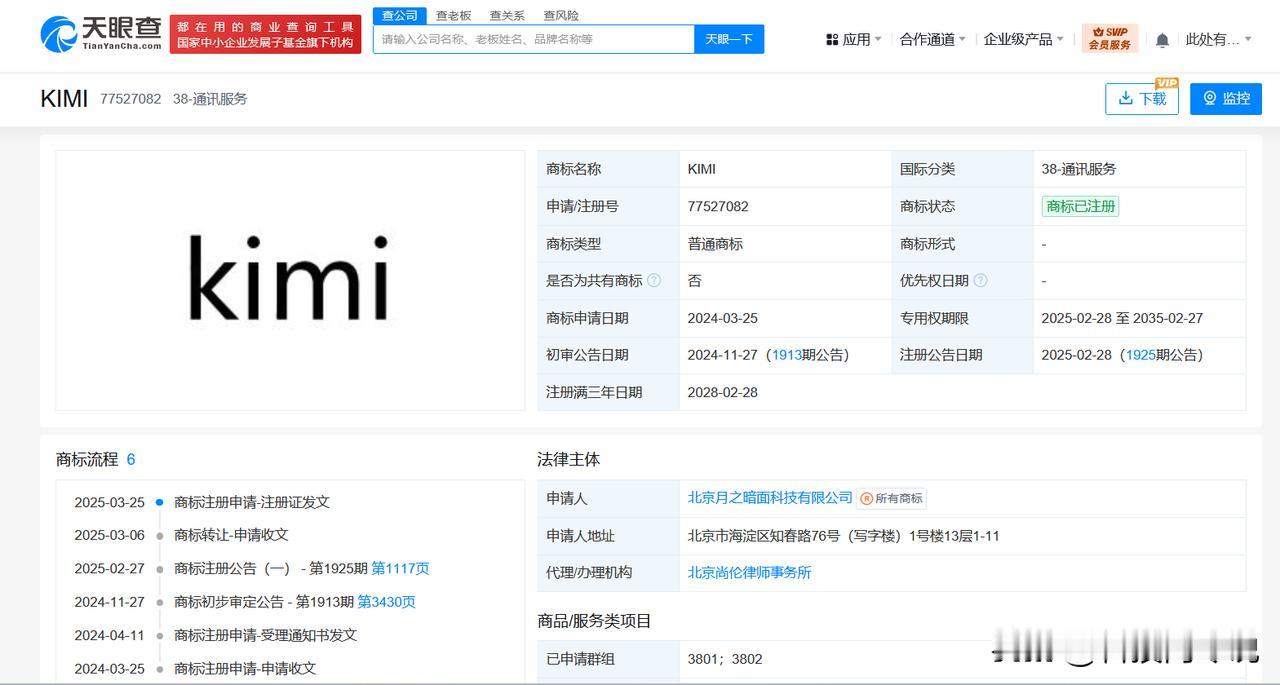Click the SVIP membership service badge

pyautogui.click(x=1110, y=39)
